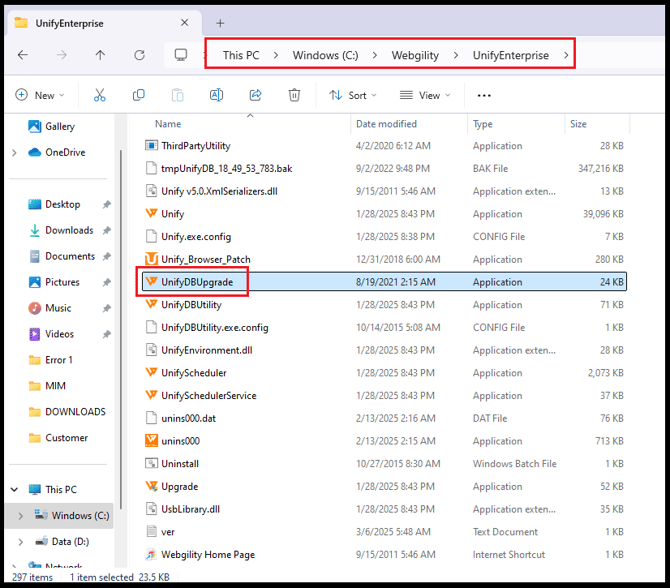Image resolution: width=670 pixels, height=588 pixels.
Task: Add a new File Explorer tab
Action: pos(220,23)
